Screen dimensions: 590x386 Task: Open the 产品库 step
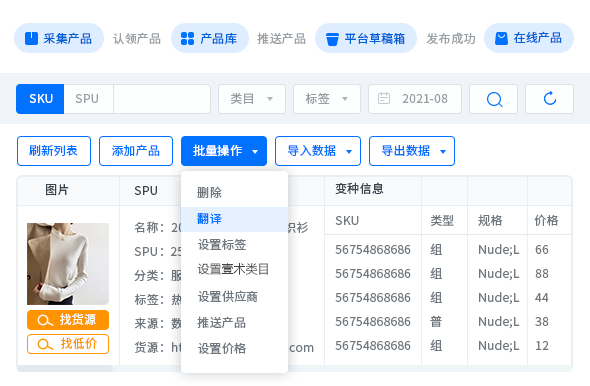point(210,38)
